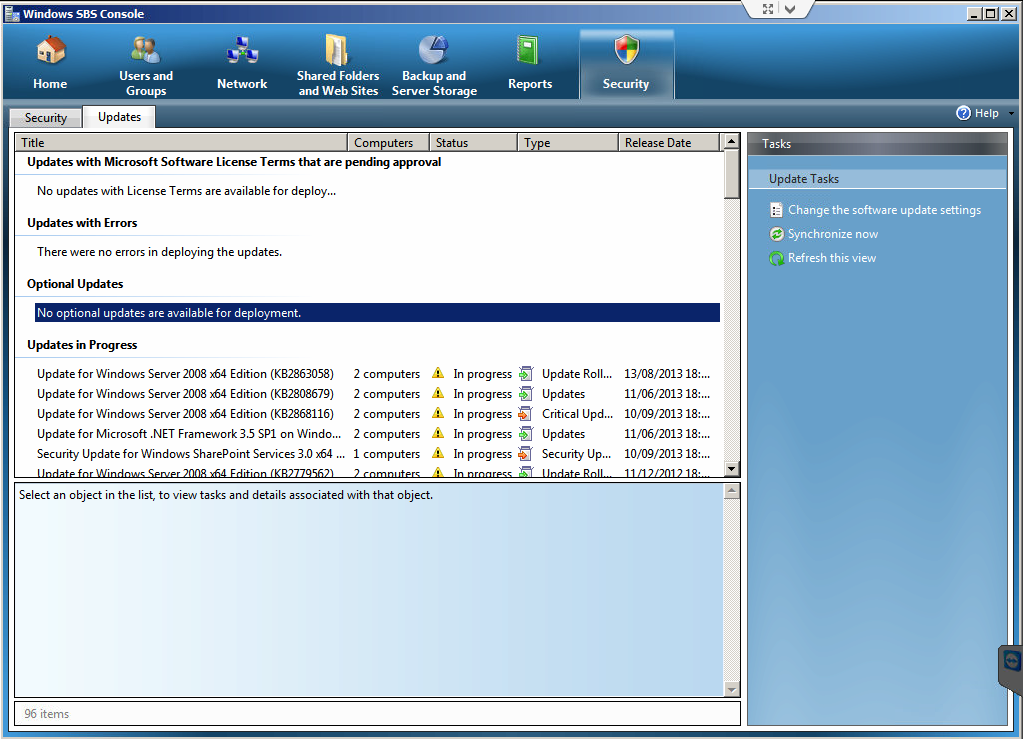Click the warning icon on the KB2863058 row
Image resolution: width=1023 pixels, height=739 pixels.
(438, 373)
